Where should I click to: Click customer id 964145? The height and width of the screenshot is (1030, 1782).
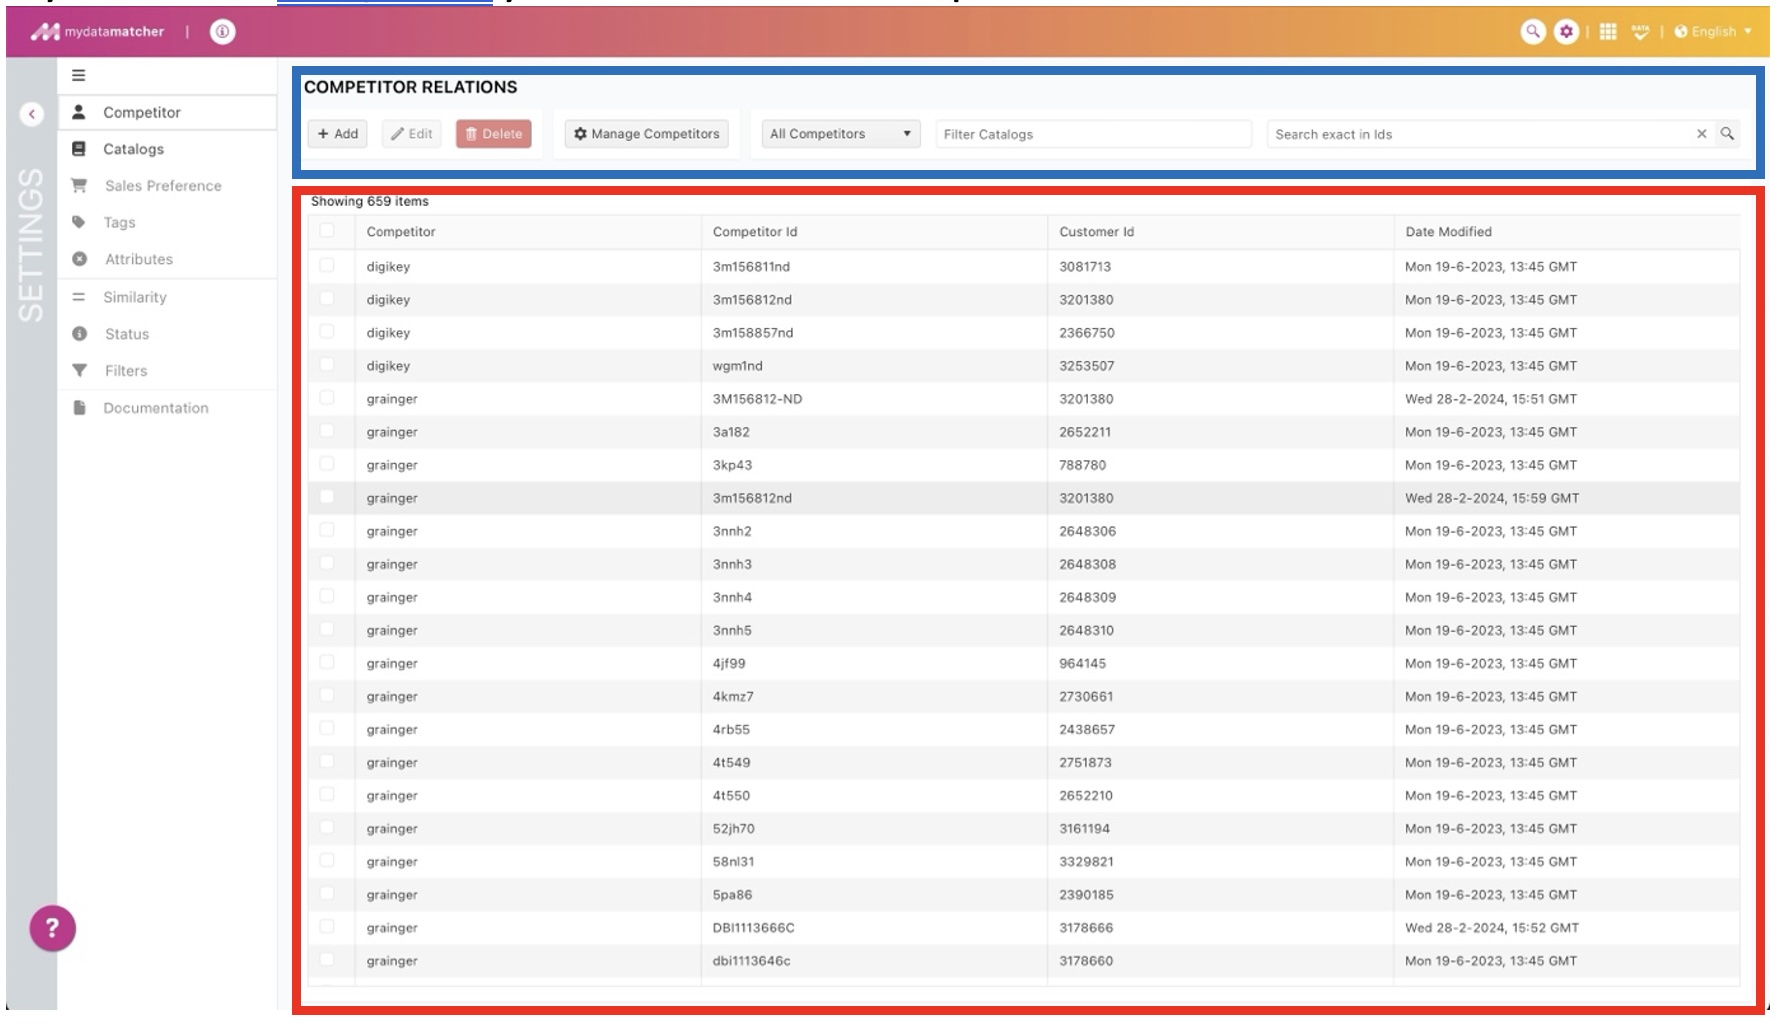[1083, 663]
